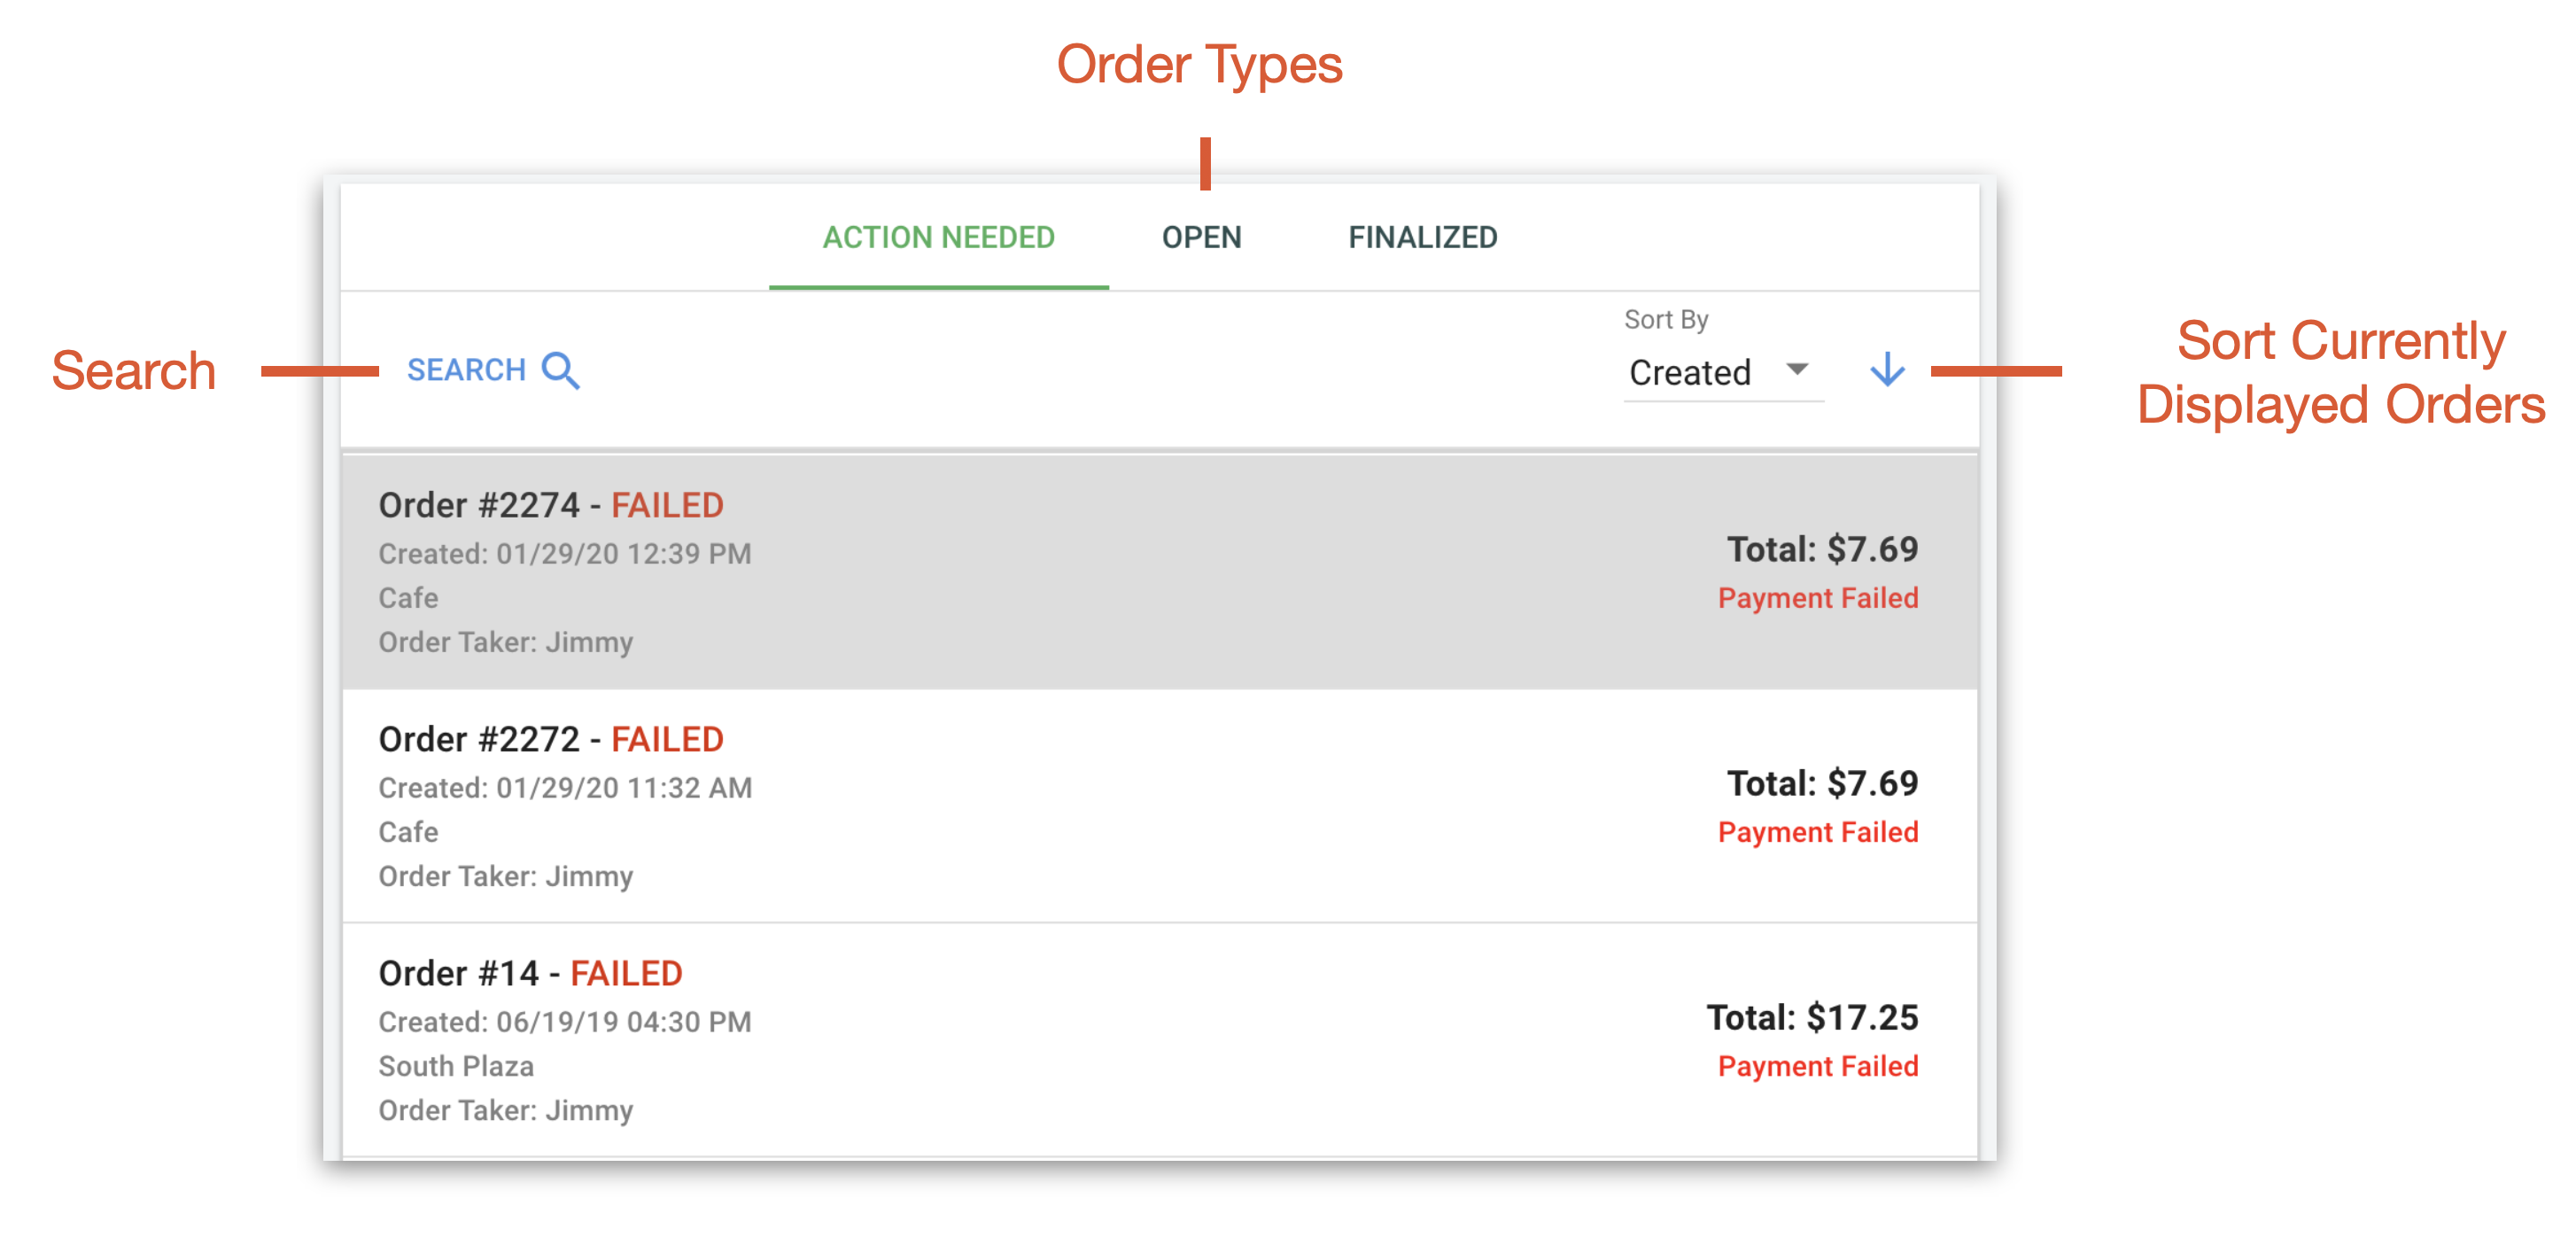Click the Payment Failed label on Order #14

click(1818, 1065)
